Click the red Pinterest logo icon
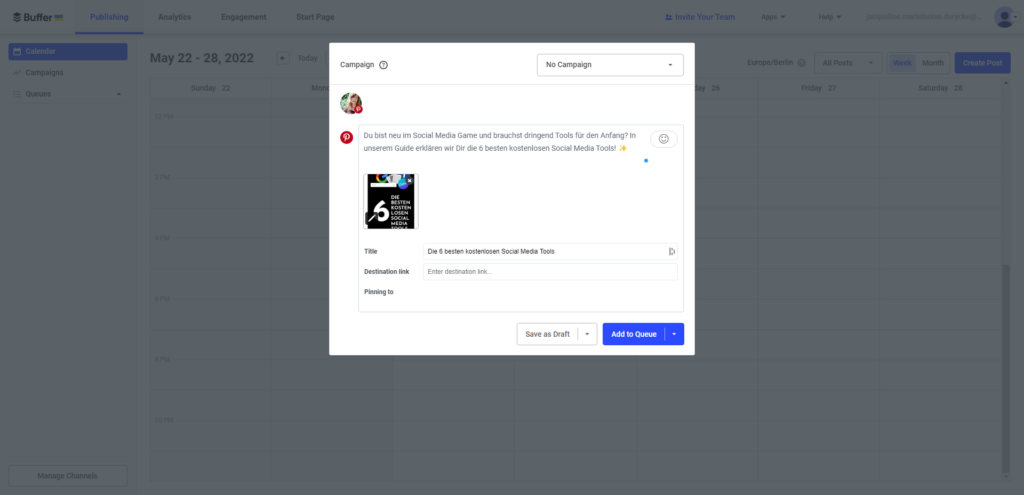 (346, 137)
